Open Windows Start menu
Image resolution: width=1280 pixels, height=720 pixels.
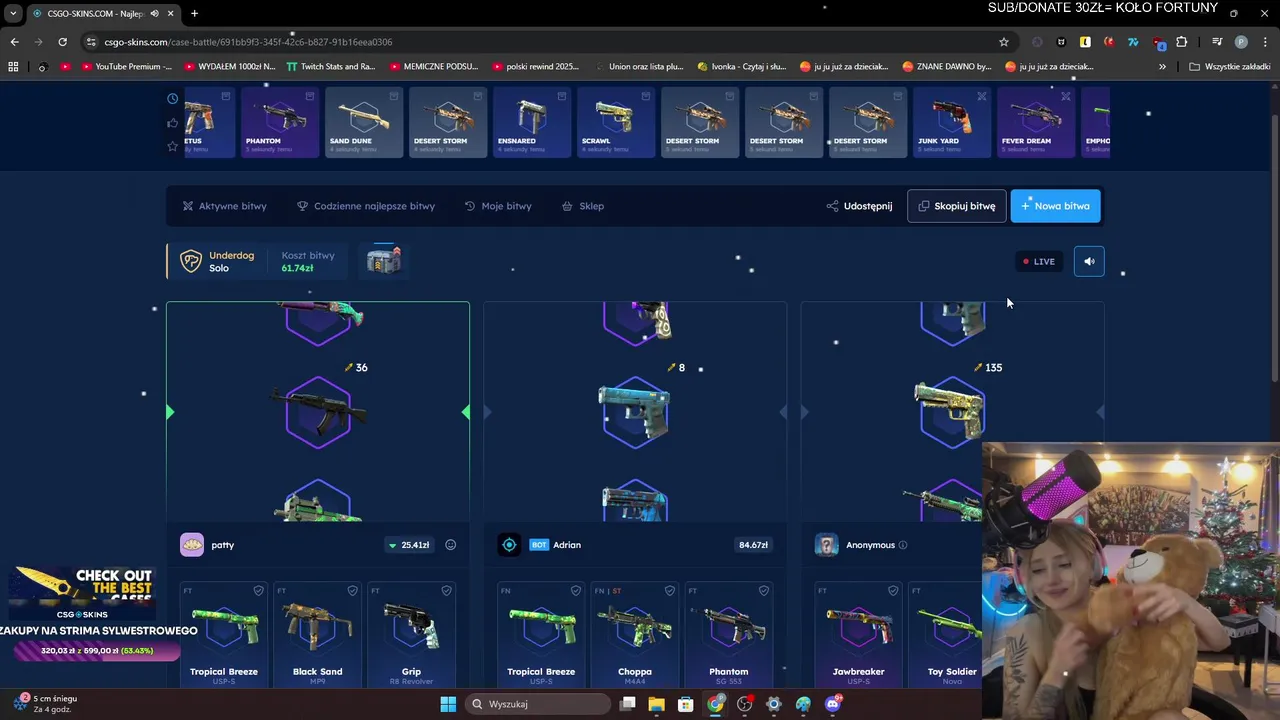[448, 704]
